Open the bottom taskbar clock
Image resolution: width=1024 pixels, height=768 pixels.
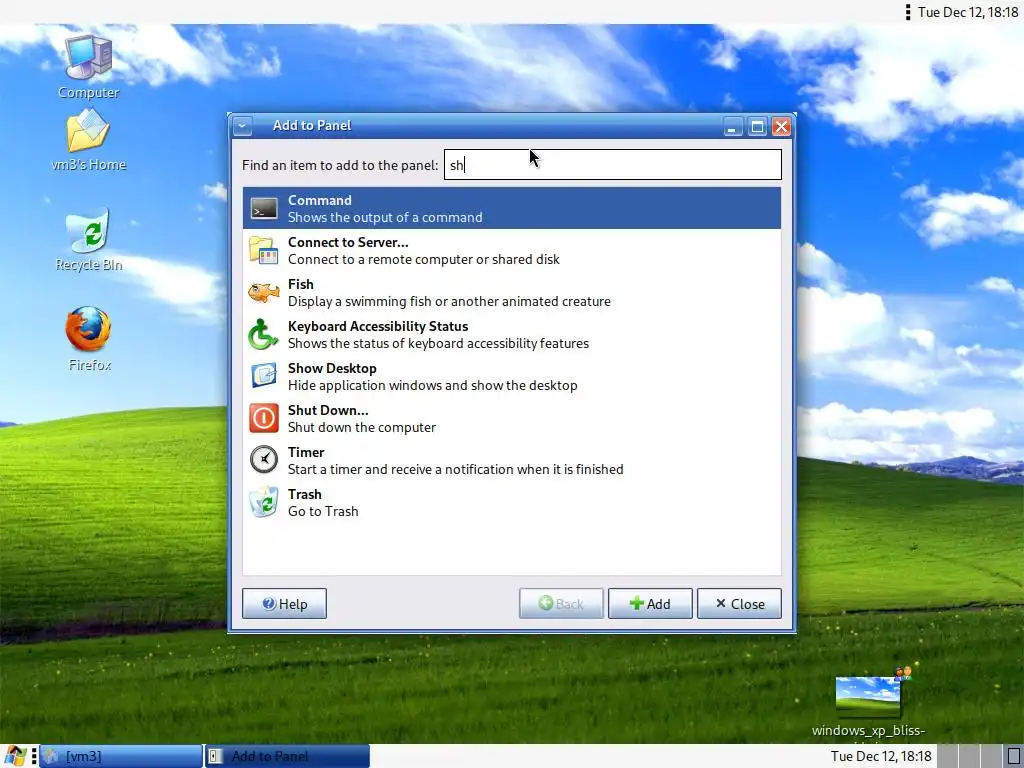click(x=881, y=756)
